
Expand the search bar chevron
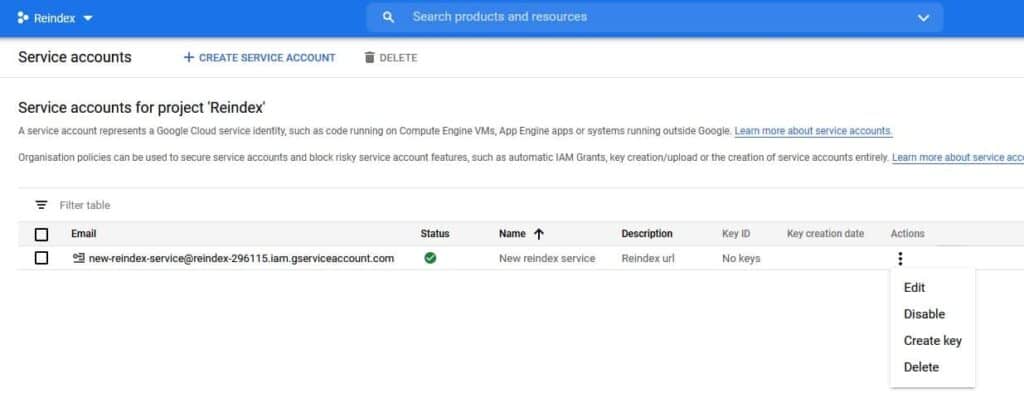(x=923, y=18)
